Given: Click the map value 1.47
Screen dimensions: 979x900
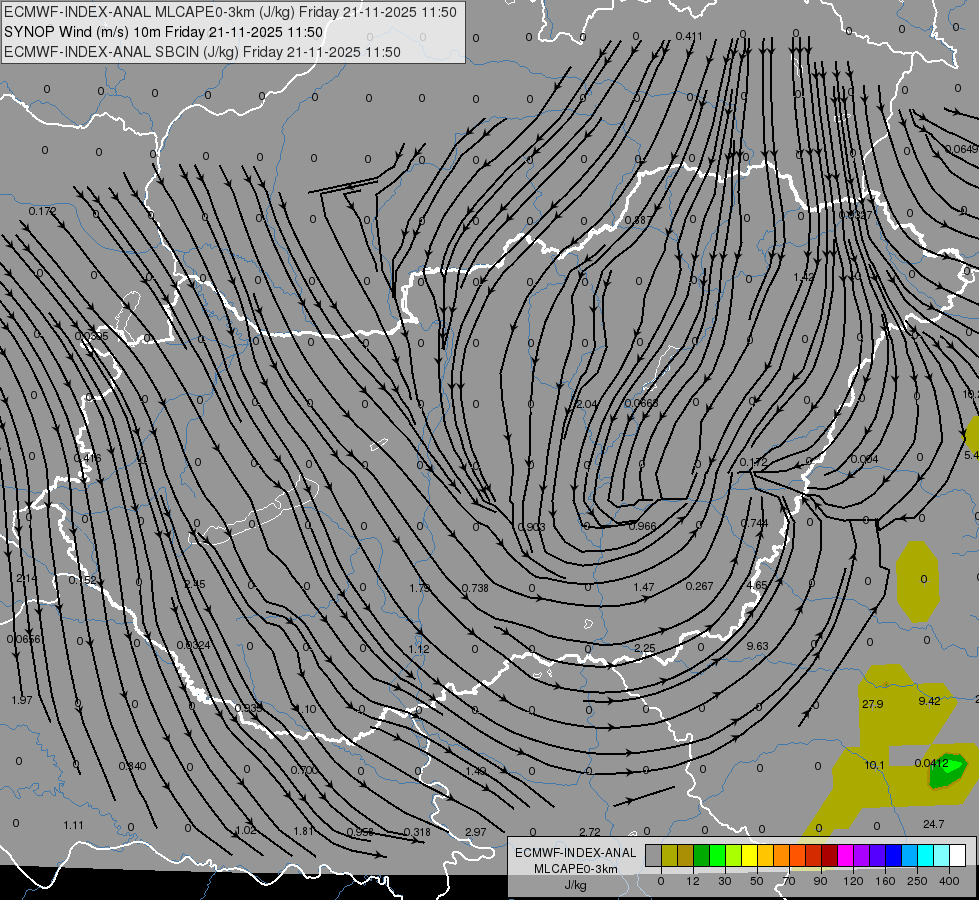Looking at the screenshot, I should coord(644,587).
